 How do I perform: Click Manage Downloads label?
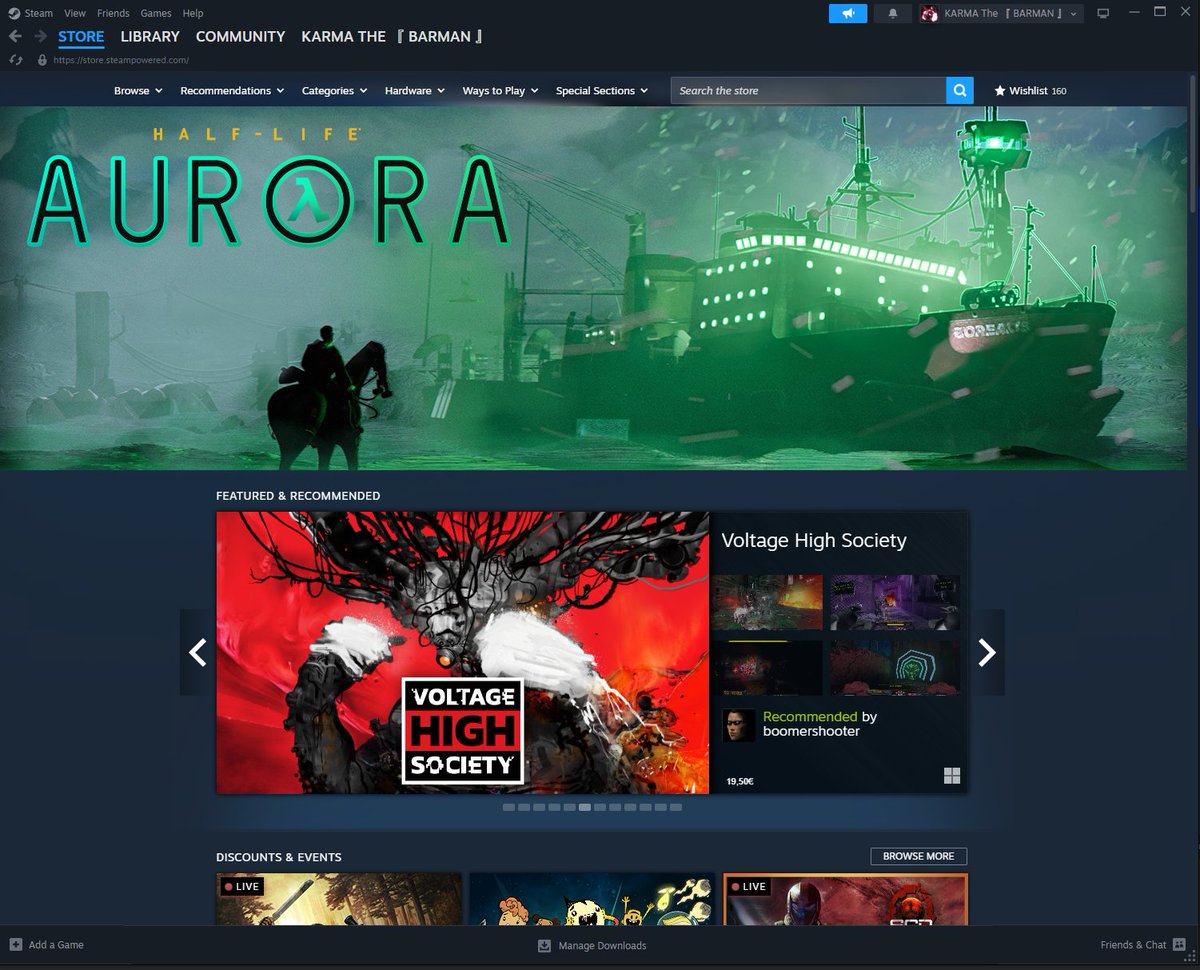tap(602, 945)
